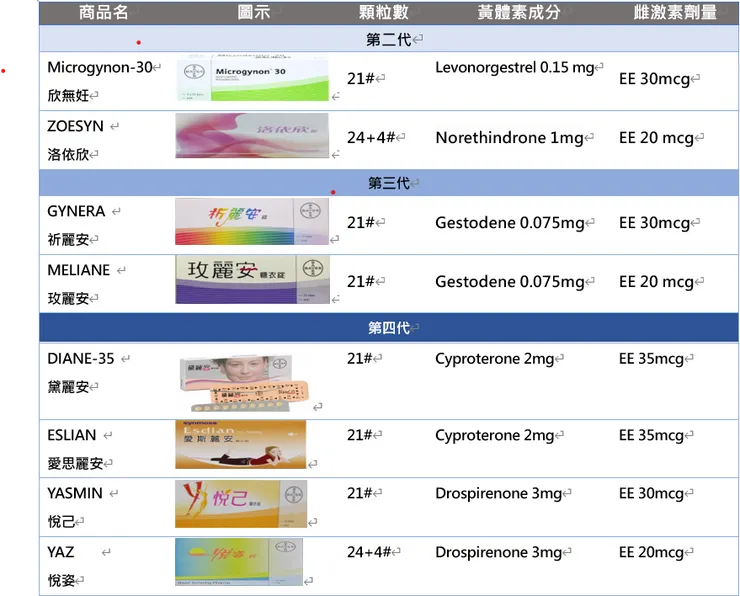740x596 pixels.
Task: Click 24+4# in ZOESYN row
Action: point(371,137)
